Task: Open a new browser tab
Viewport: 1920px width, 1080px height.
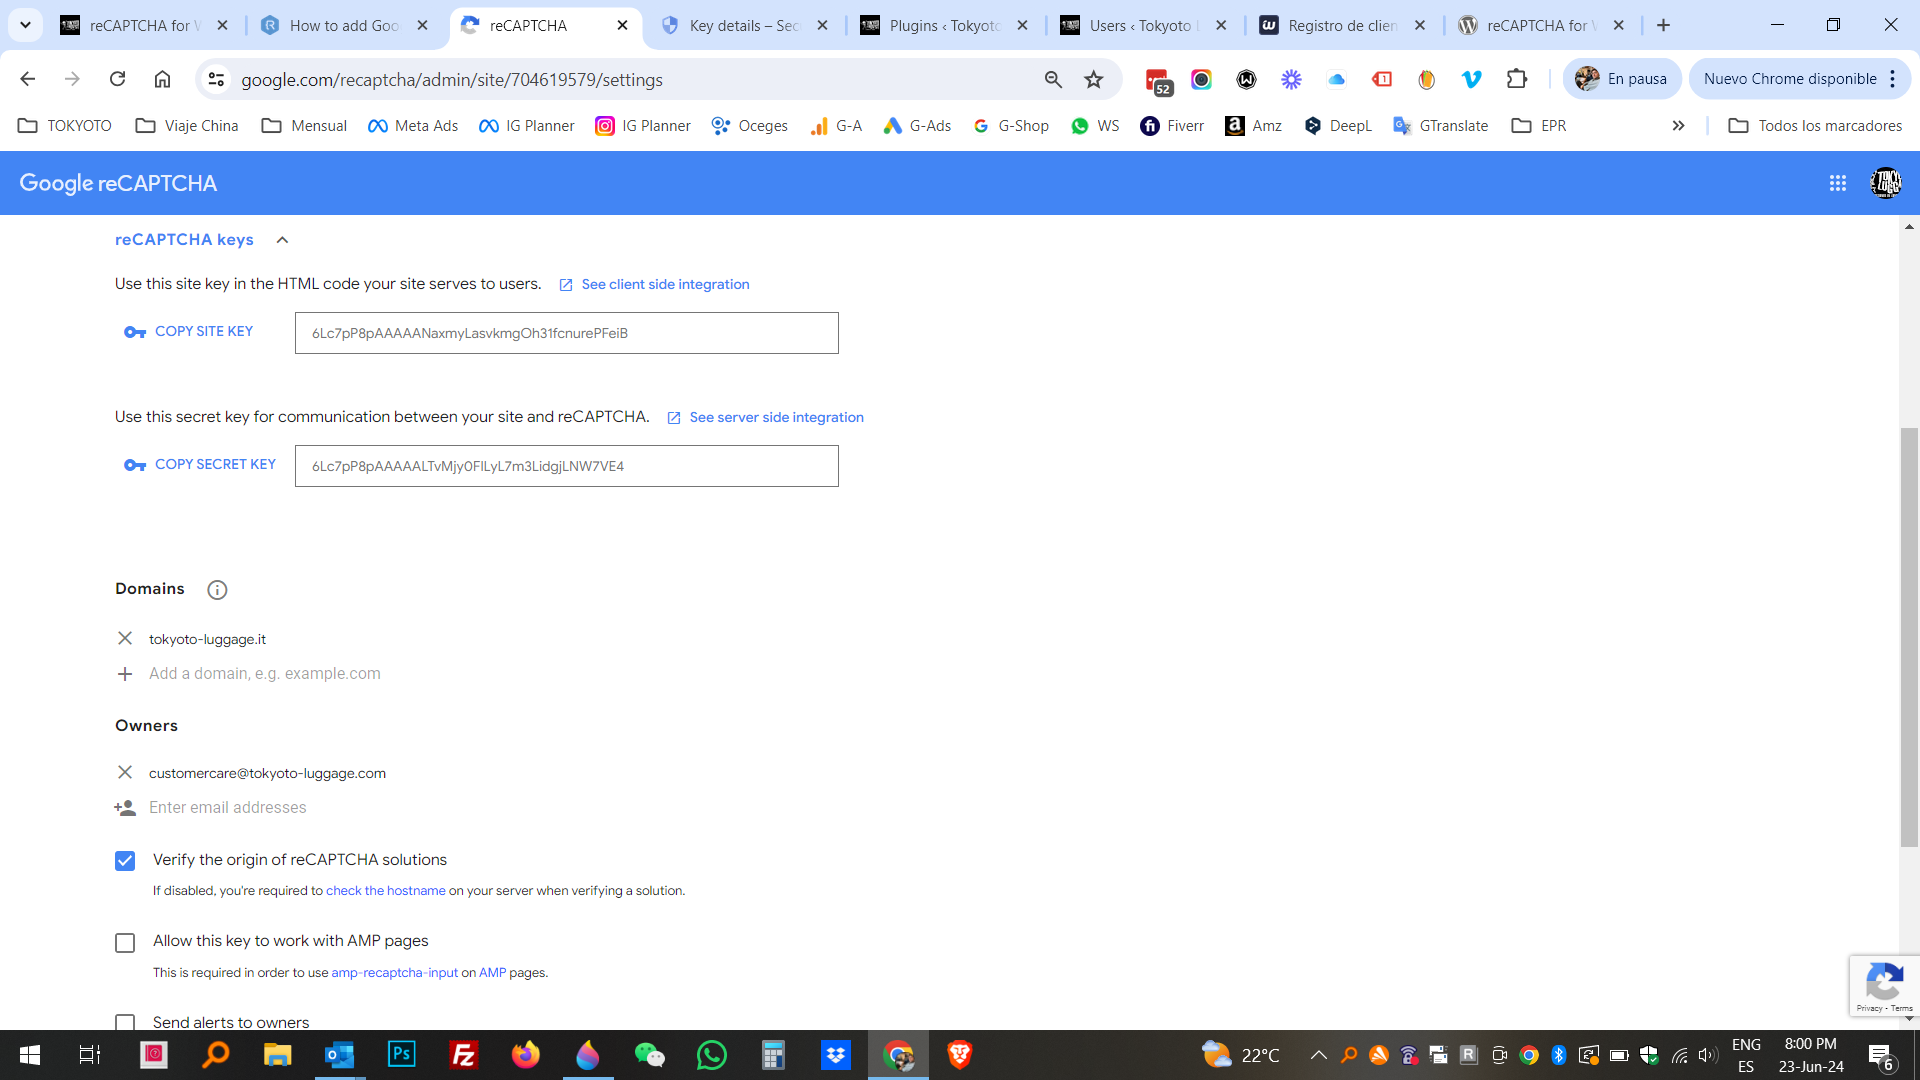Action: click(x=1664, y=26)
